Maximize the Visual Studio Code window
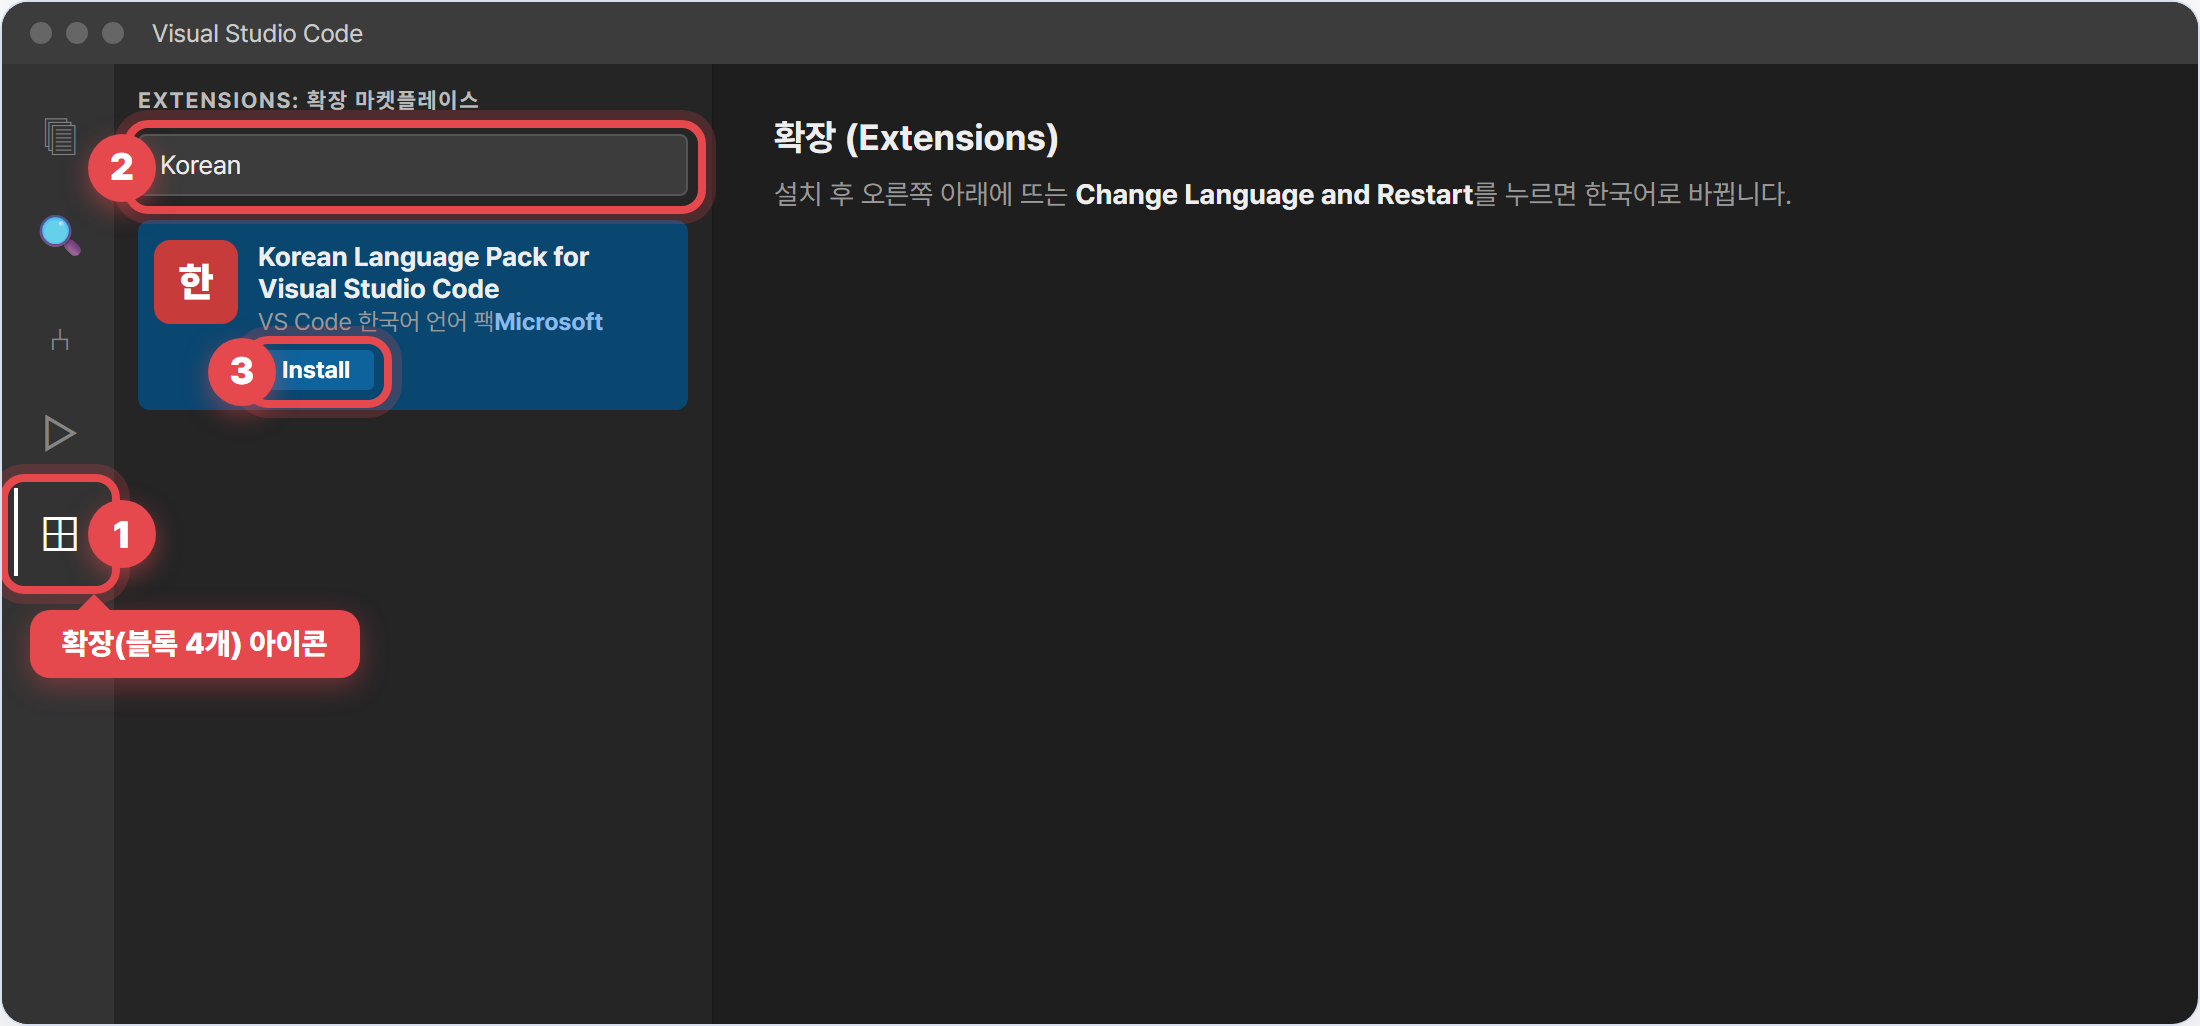2200x1026 pixels. click(x=113, y=33)
